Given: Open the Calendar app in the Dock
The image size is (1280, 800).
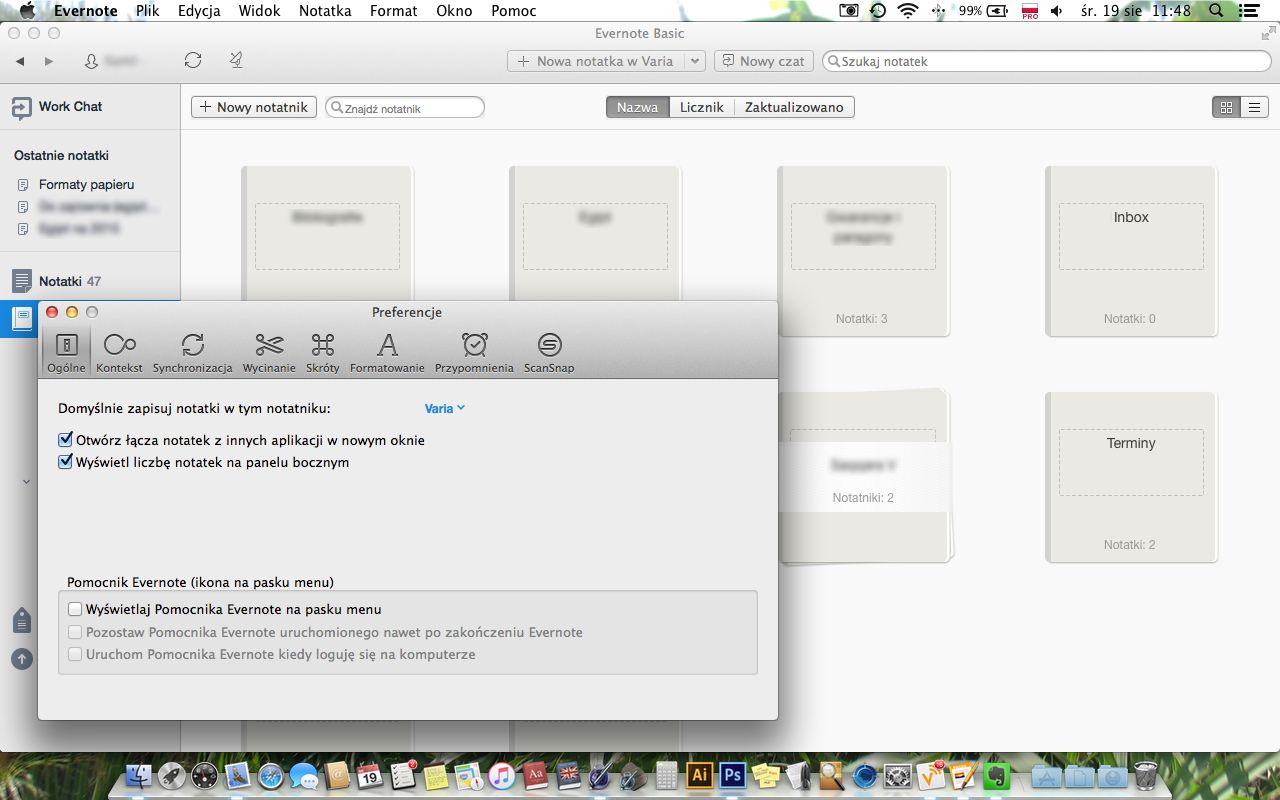Looking at the screenshot, I should pos(369,775).
